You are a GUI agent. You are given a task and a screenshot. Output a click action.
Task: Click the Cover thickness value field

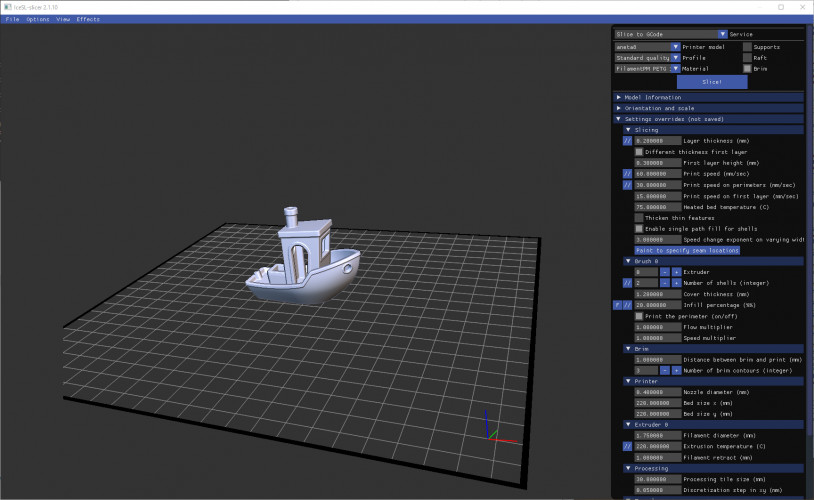[x=658, y=294]
